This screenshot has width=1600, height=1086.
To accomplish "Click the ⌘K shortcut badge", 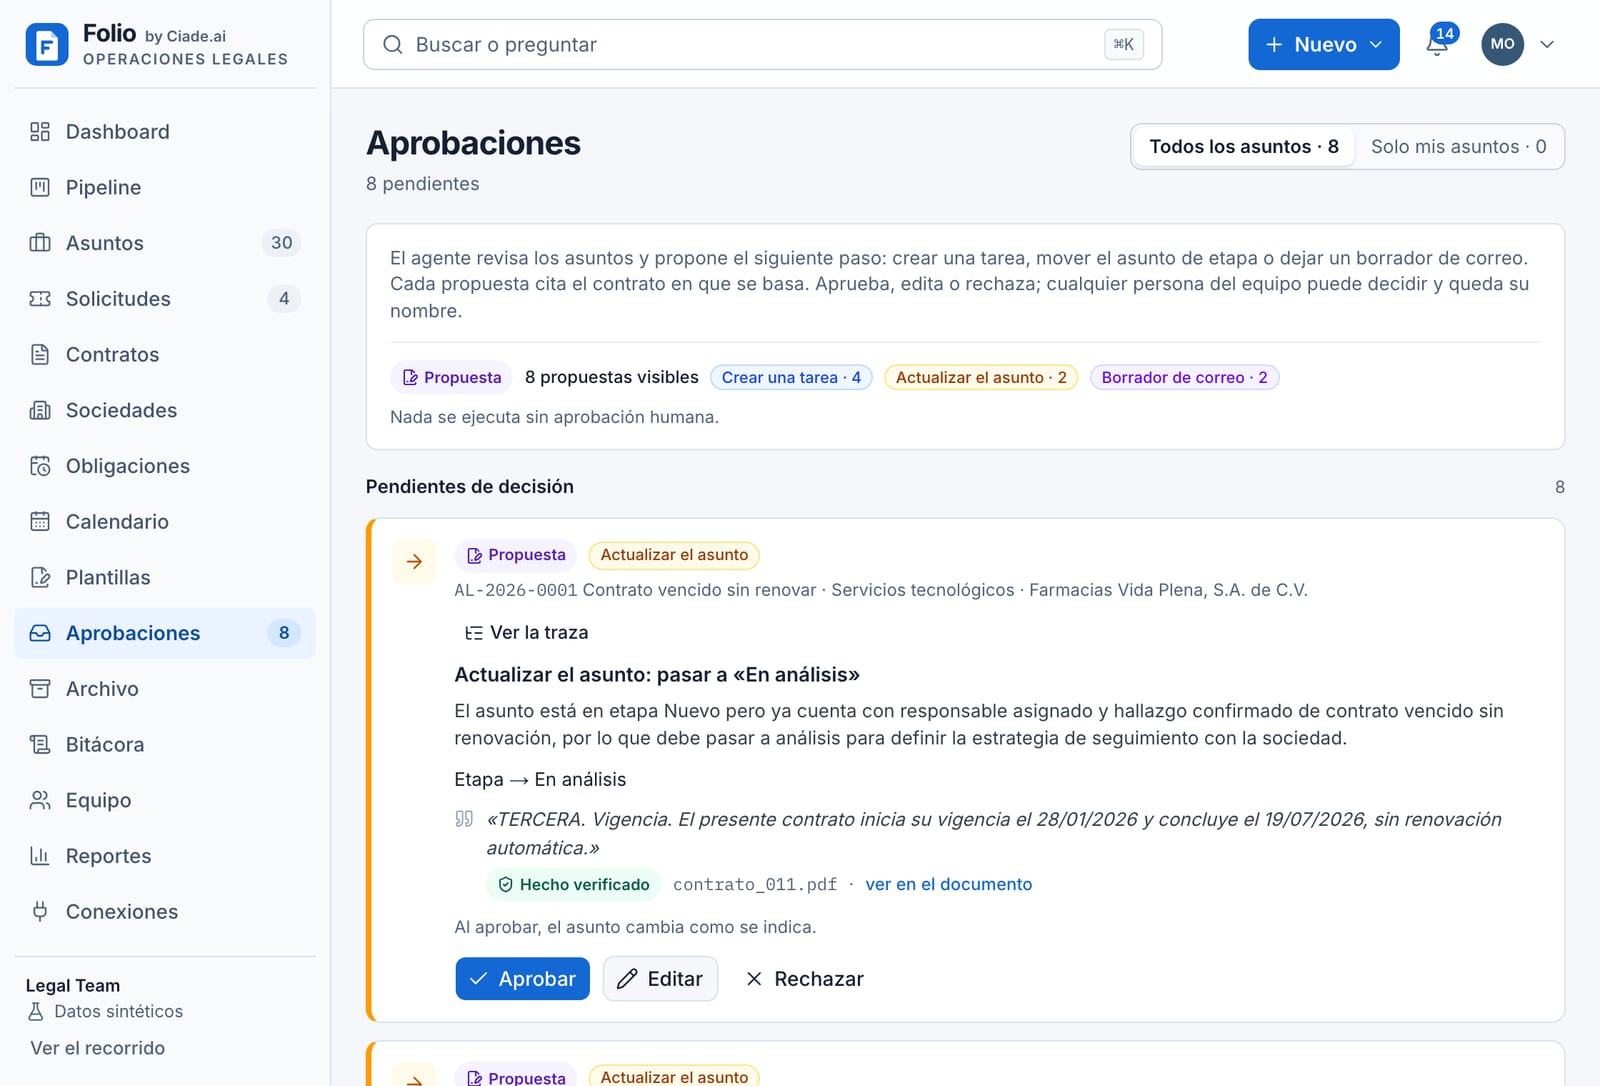I will tap(1124, 44).
